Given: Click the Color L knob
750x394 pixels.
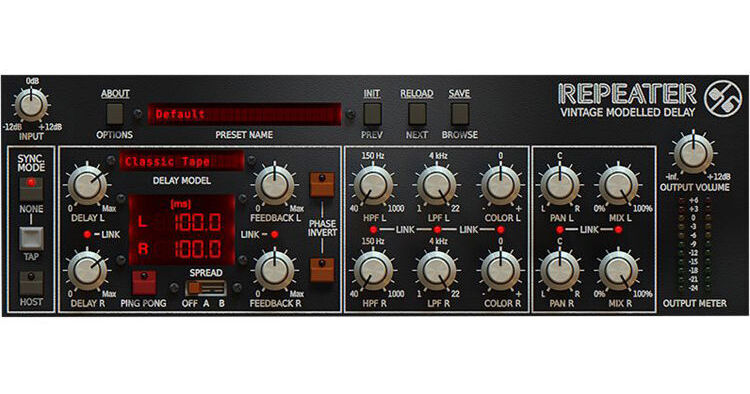Looking at the screenshot, I should point(500,186).
